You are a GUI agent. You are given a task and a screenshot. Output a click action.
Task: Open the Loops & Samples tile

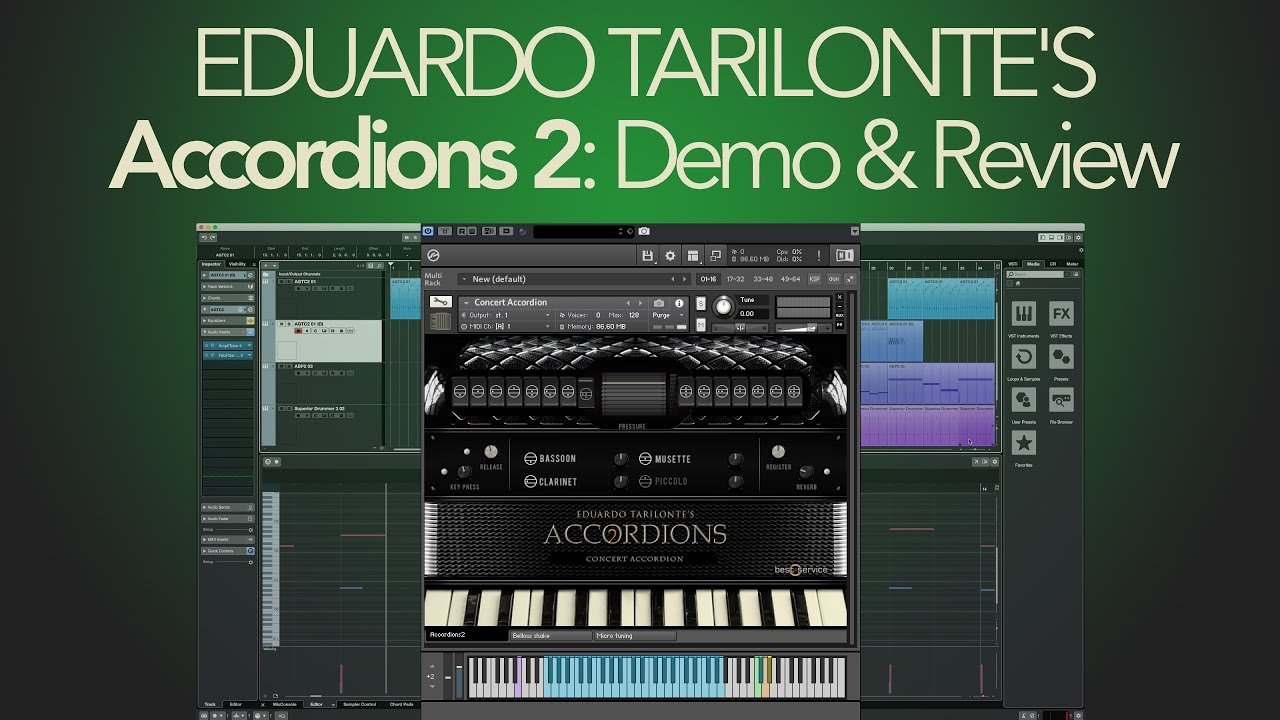[1023, 357]
